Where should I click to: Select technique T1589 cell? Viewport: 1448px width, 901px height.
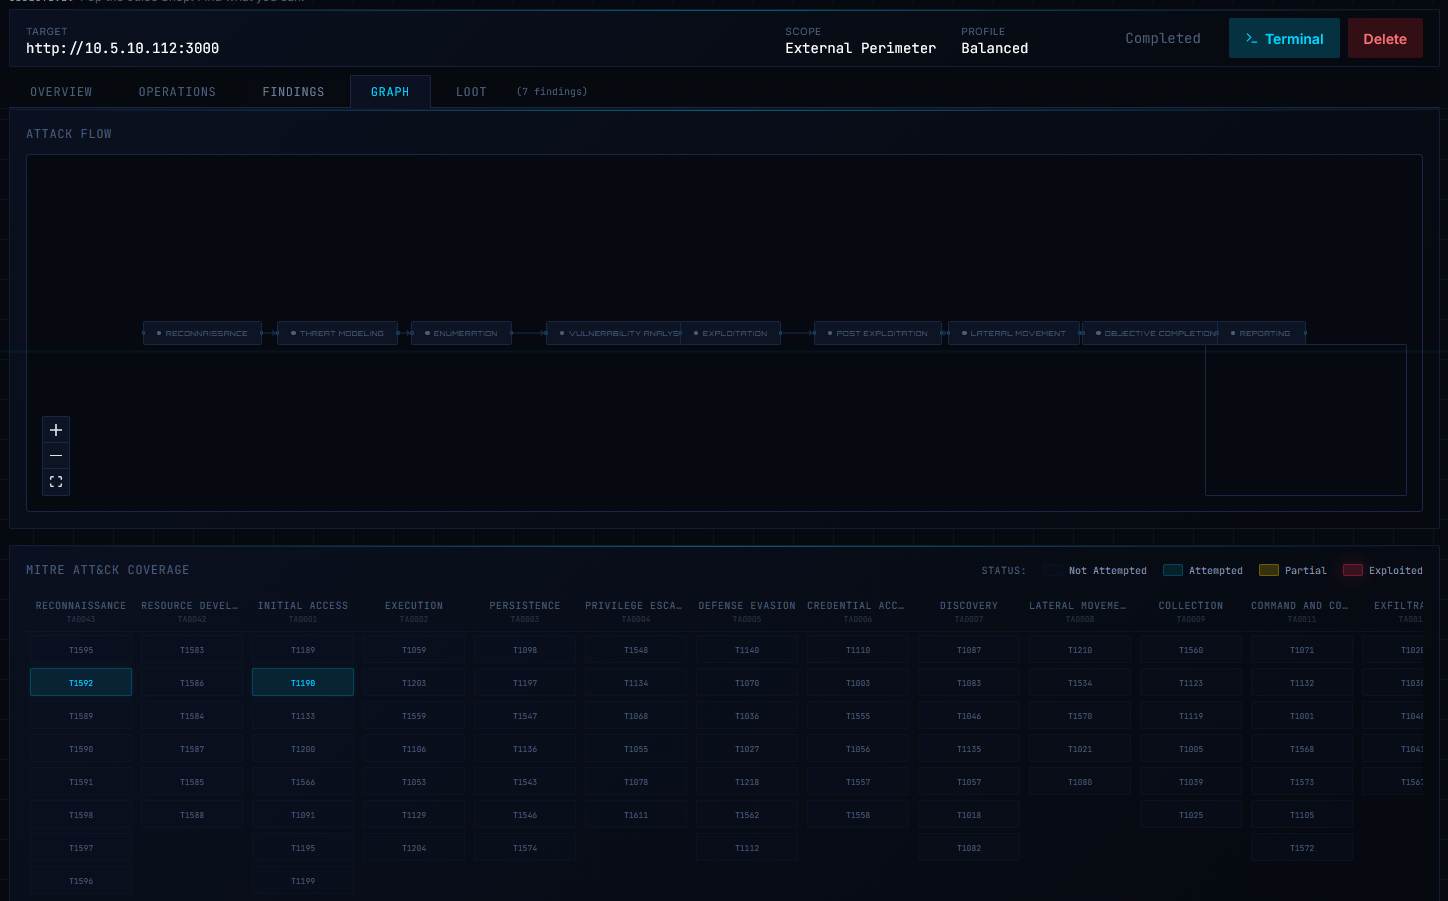coord(81,715)
